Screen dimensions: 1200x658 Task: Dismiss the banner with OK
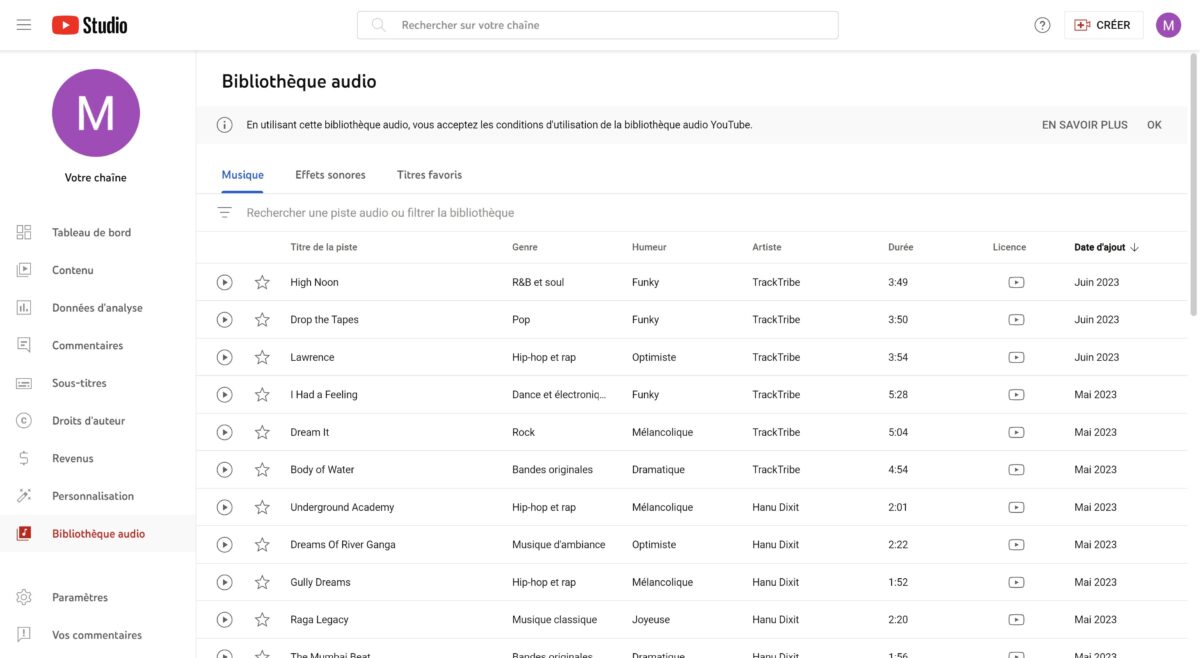pyautogui.click(x=1154, y=125)
